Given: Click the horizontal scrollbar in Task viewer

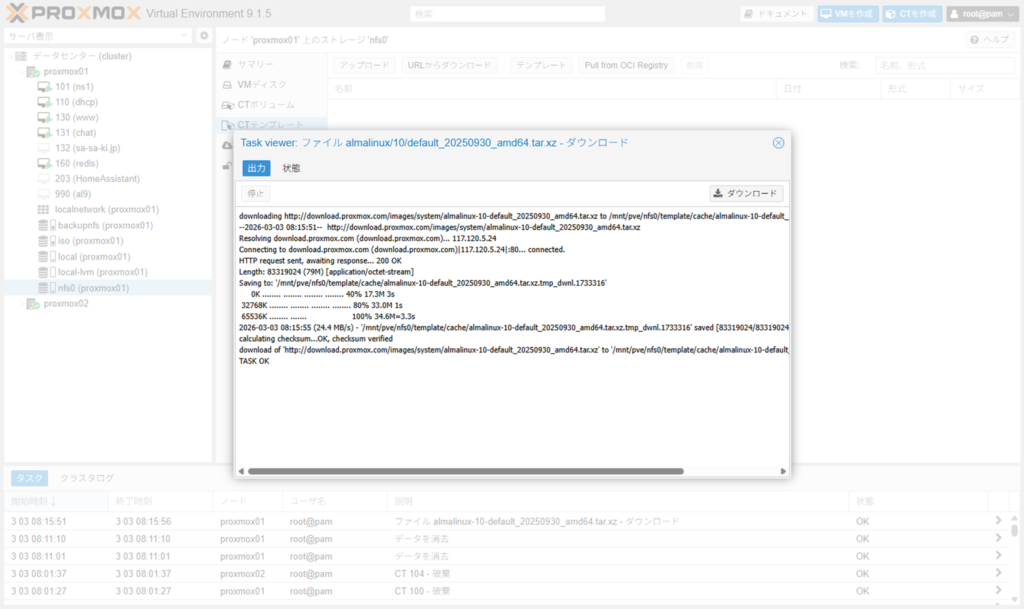Looking at the screenshot, I should pyautogui.click(x=465, y=471).
